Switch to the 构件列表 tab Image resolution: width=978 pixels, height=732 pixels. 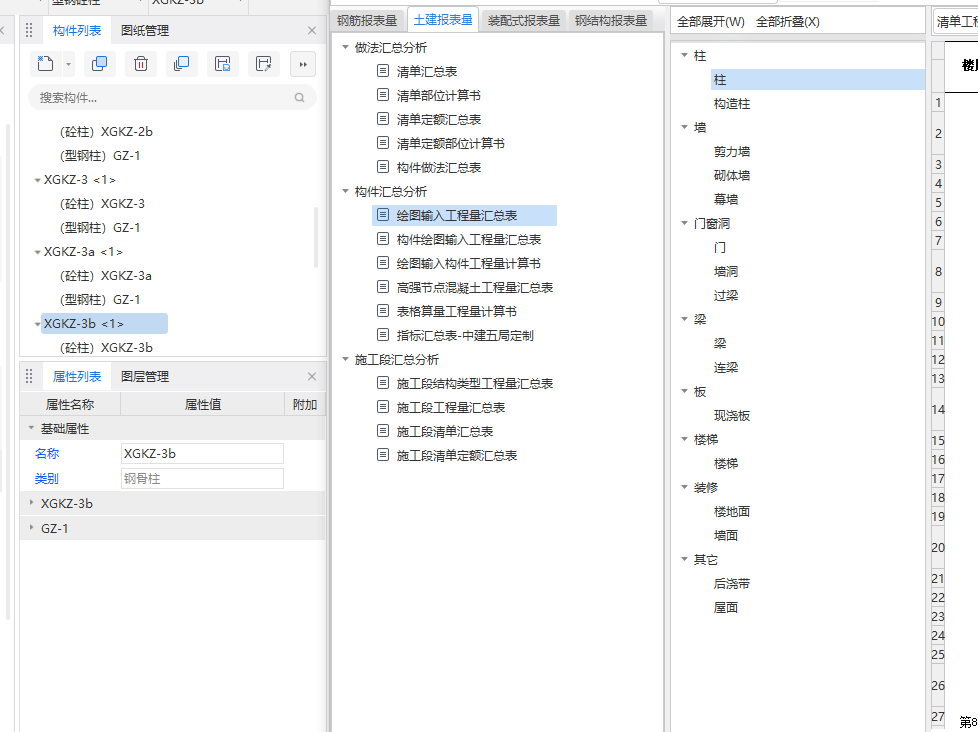pos(77,31)
